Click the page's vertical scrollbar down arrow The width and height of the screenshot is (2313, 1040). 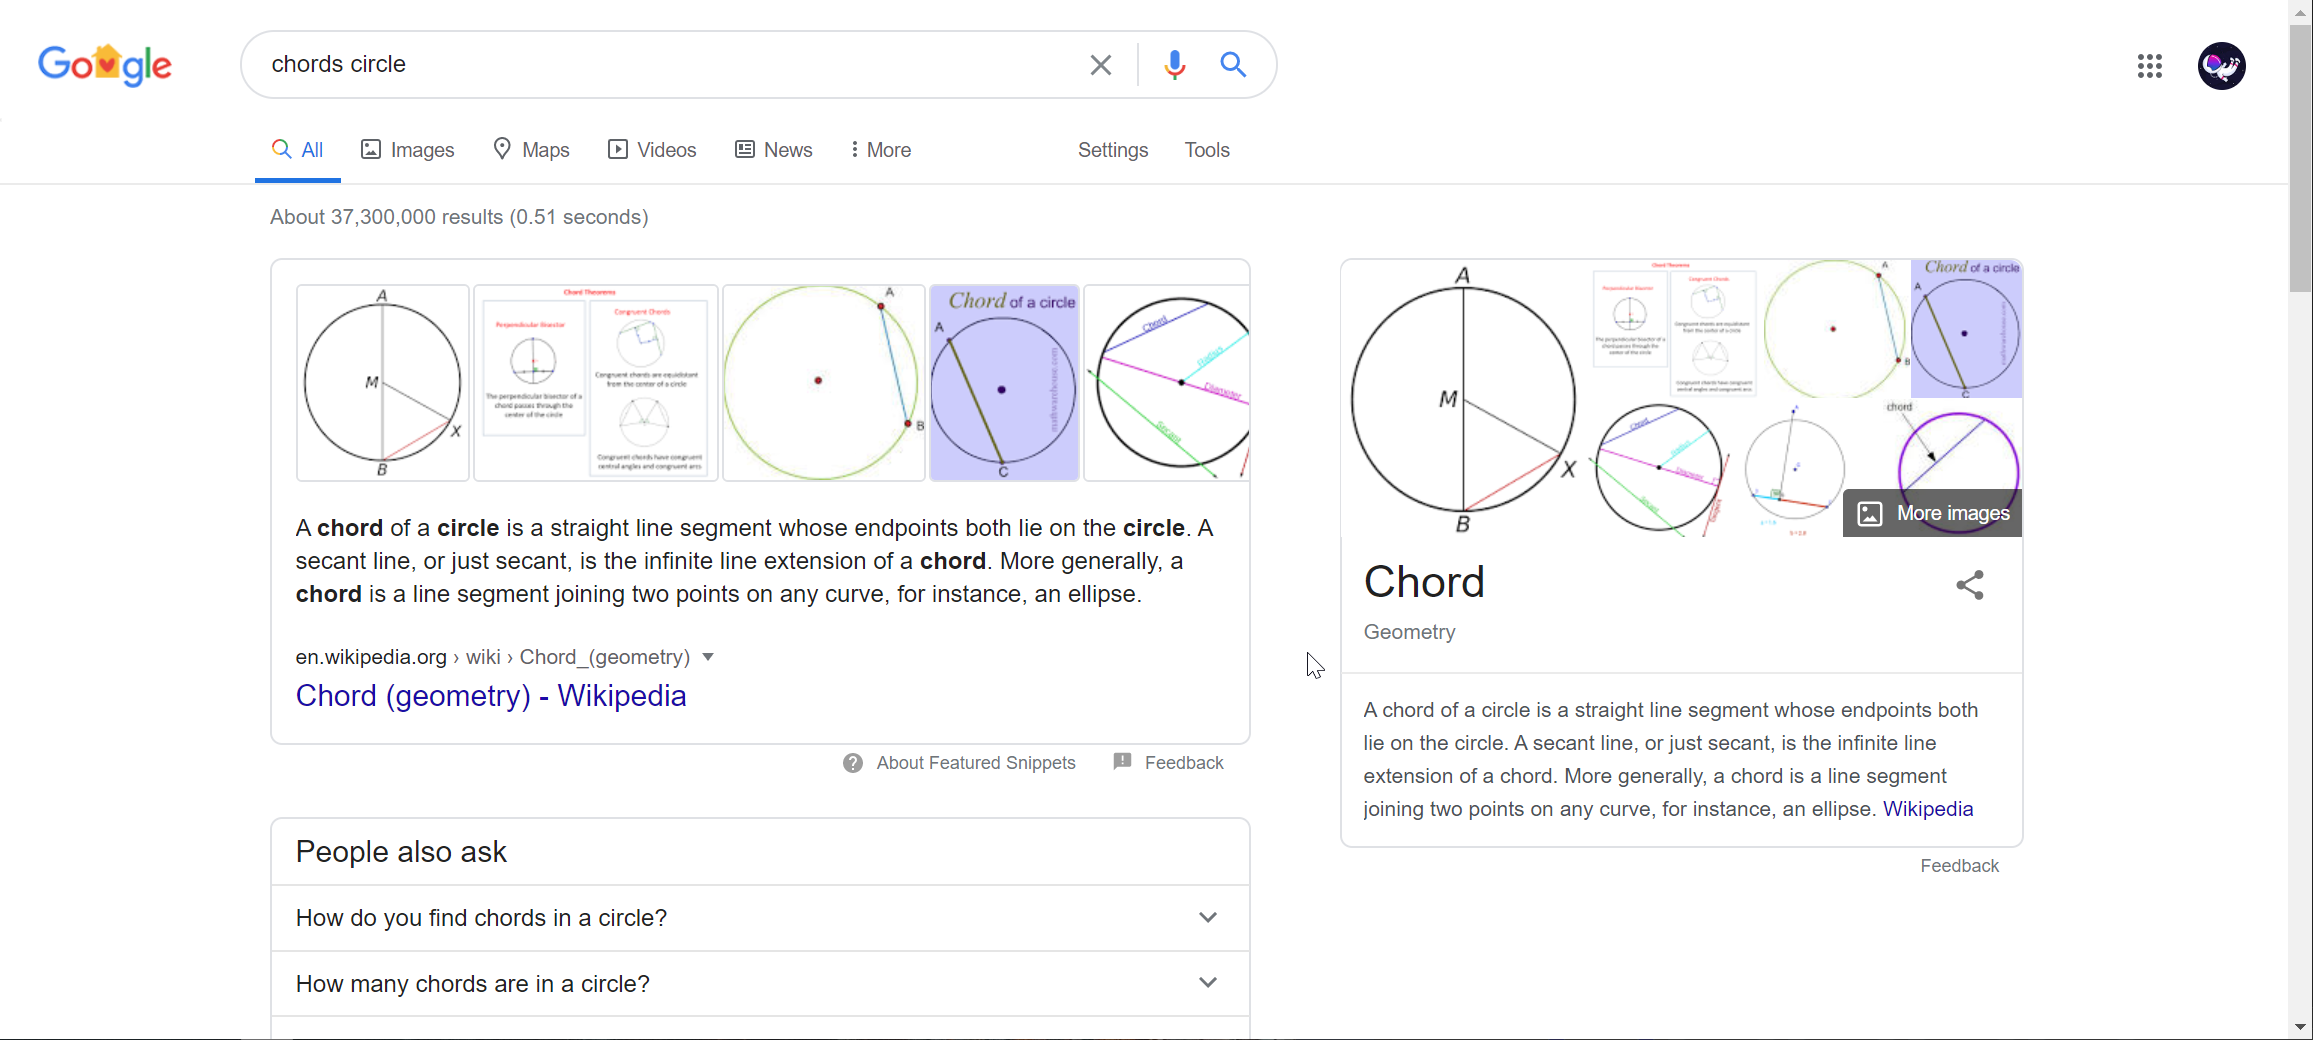coord(2300,1027)
